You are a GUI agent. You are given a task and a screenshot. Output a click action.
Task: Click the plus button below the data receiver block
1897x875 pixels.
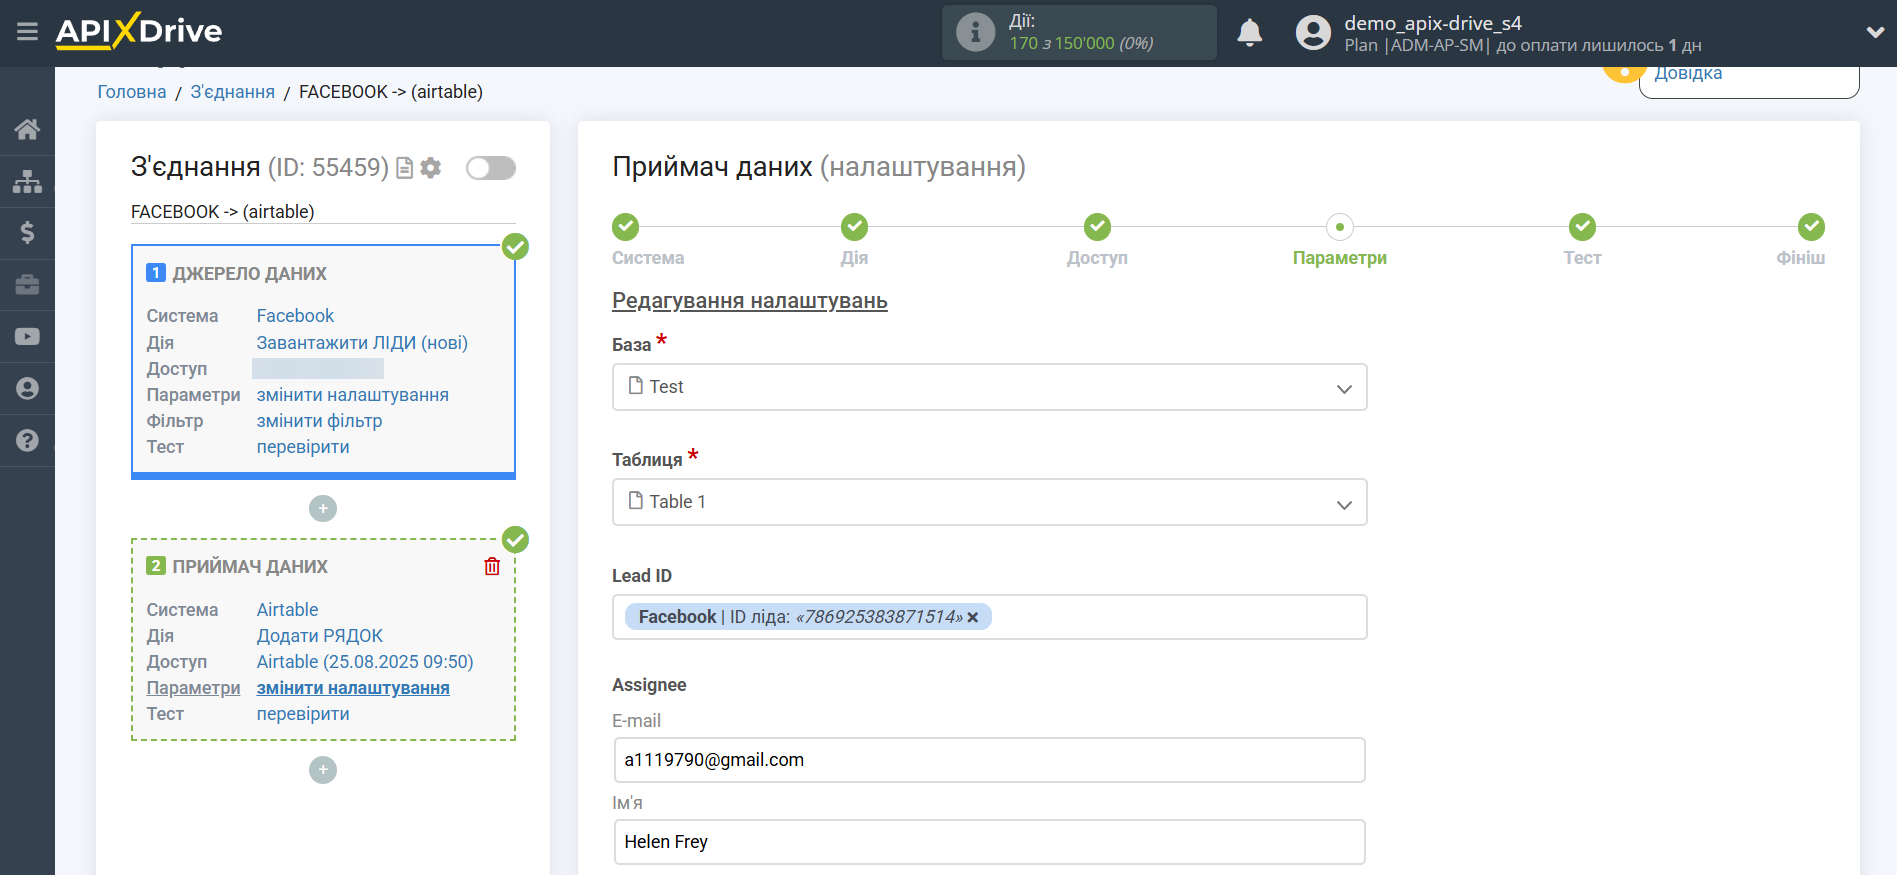pyautogui.click(x=323, y=770)
